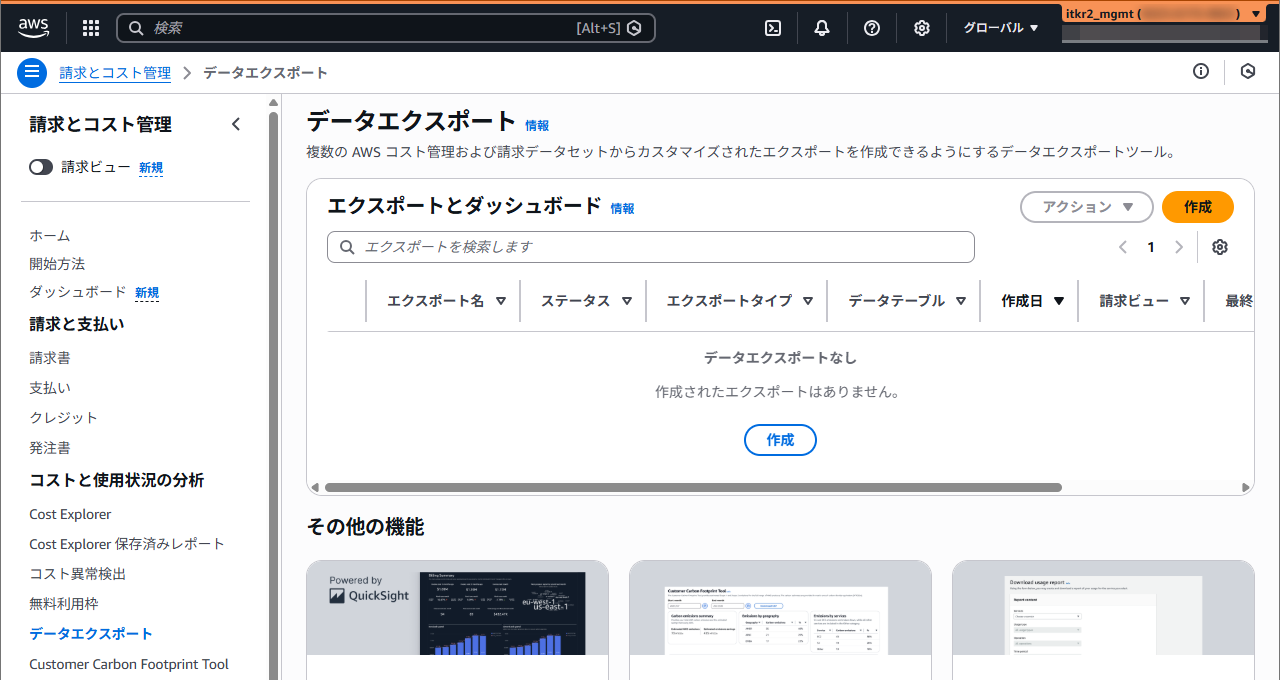This screenshot has width=1280, height=680.
Task: Sort by エクスポート名 column
Action: tap(446, 301)
